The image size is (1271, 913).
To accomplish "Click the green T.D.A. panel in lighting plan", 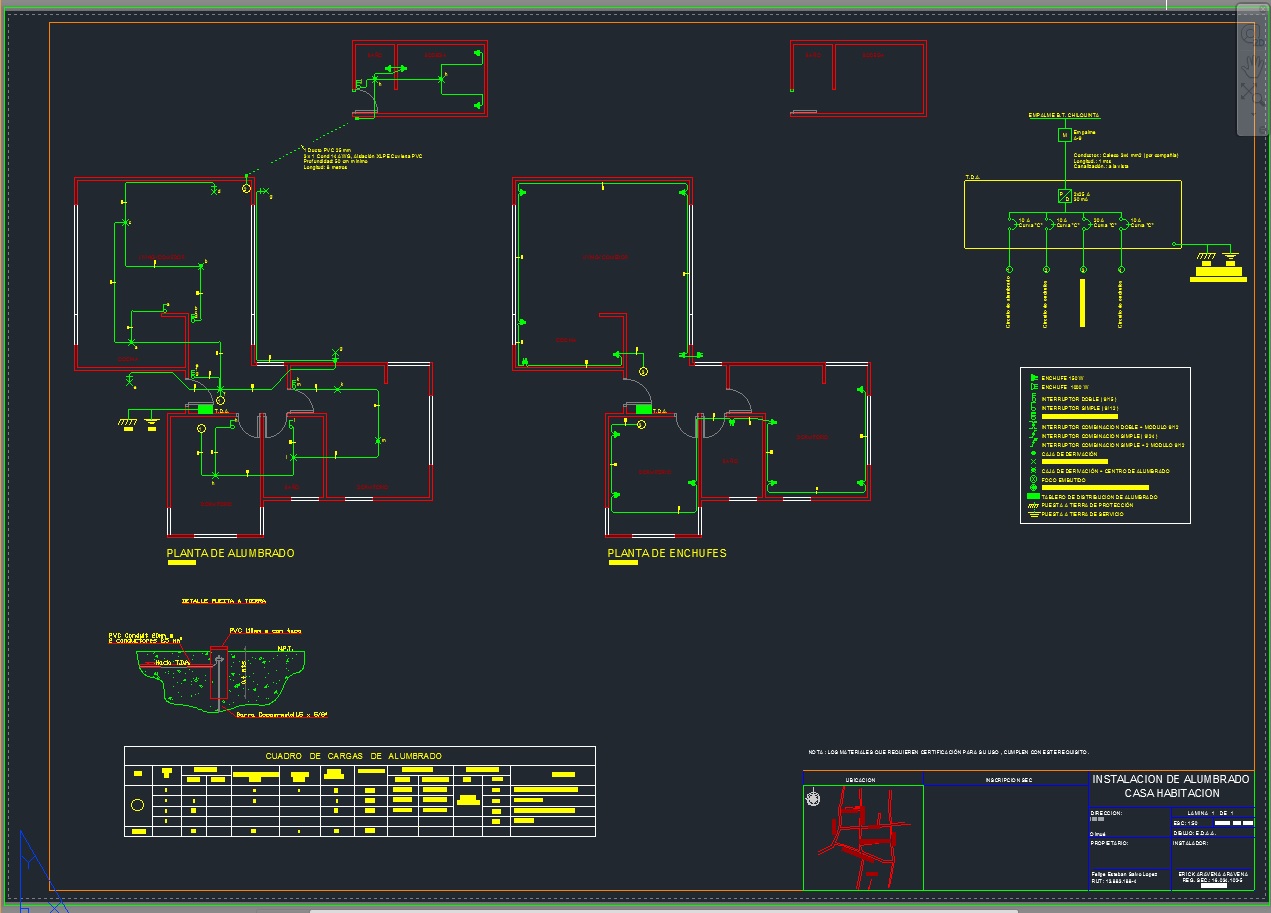I will (206, 409).
